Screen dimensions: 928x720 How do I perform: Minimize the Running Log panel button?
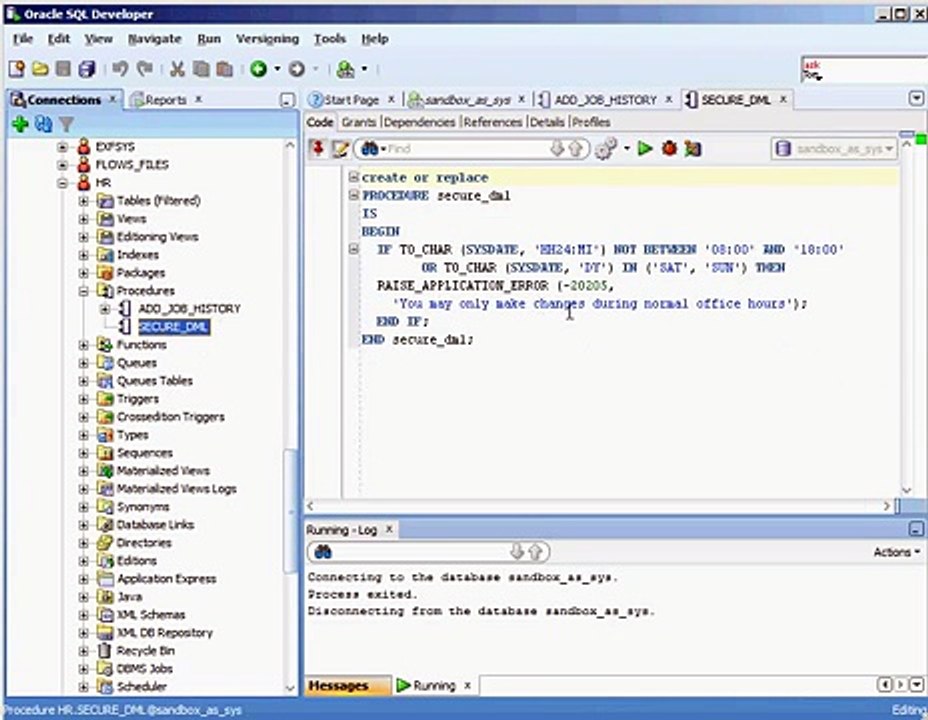(916, 529)
